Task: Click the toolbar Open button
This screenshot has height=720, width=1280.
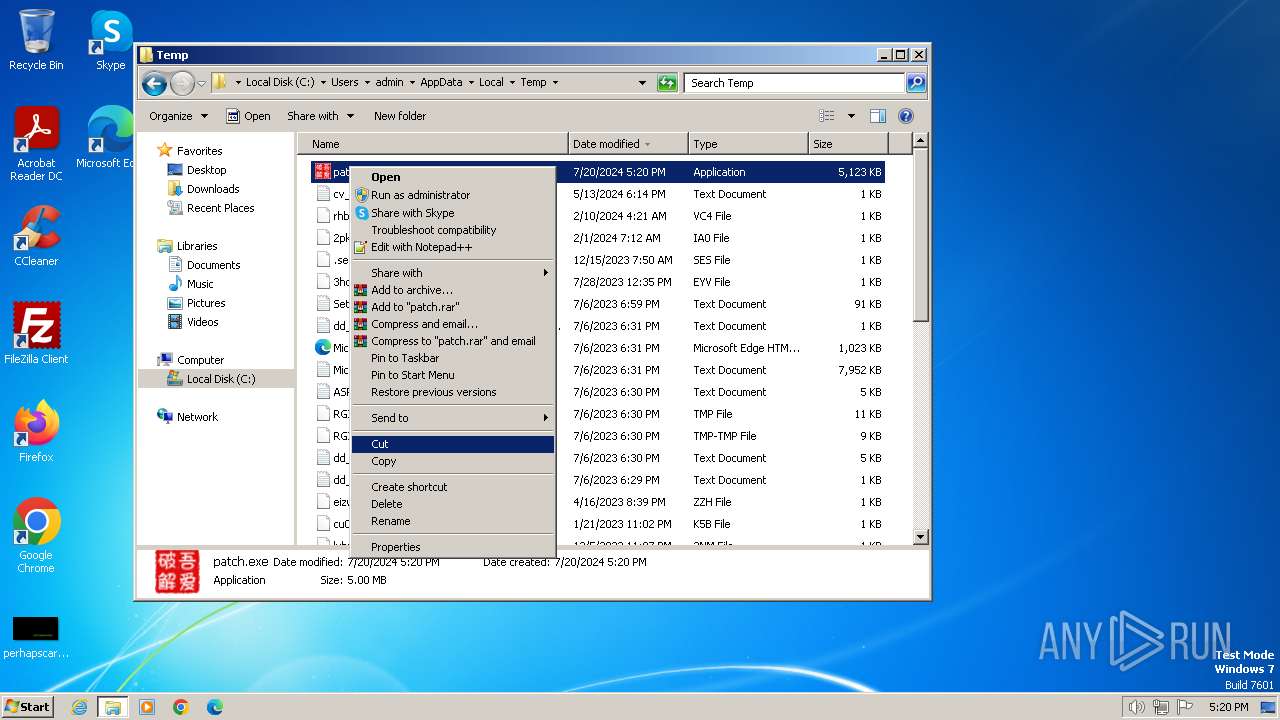Action: click(x=248, y=116)
